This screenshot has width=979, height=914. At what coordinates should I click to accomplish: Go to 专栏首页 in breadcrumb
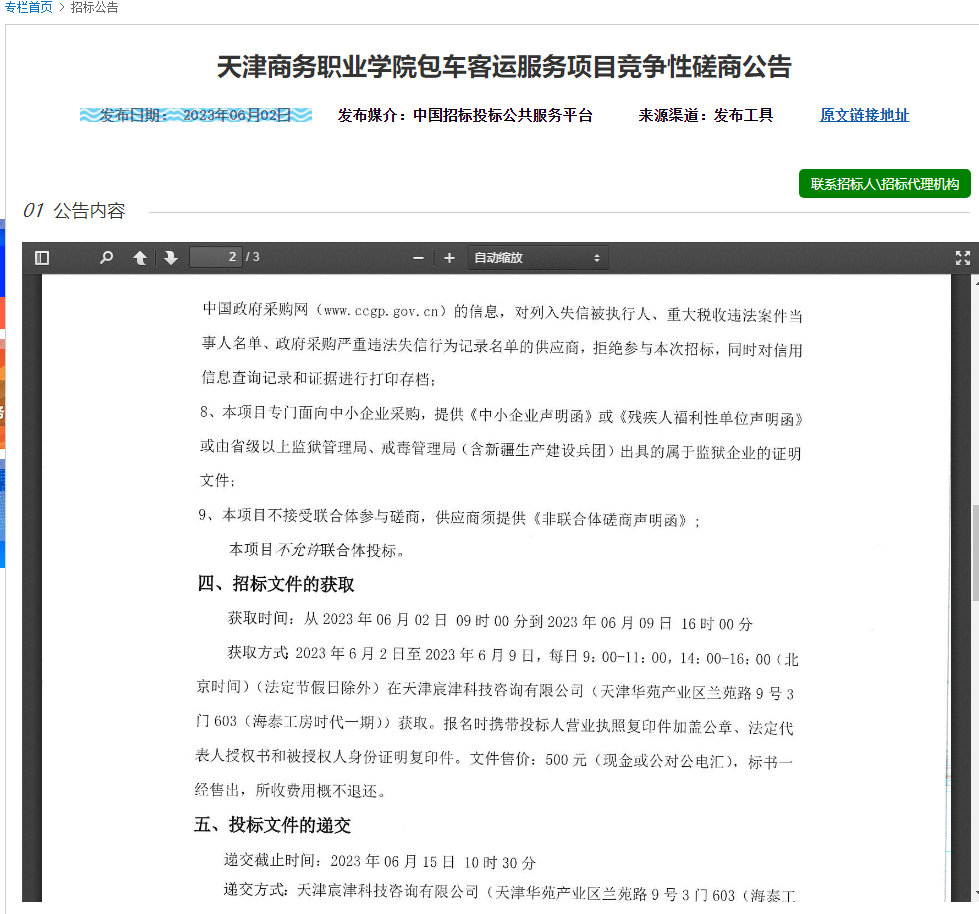point(28,7)
